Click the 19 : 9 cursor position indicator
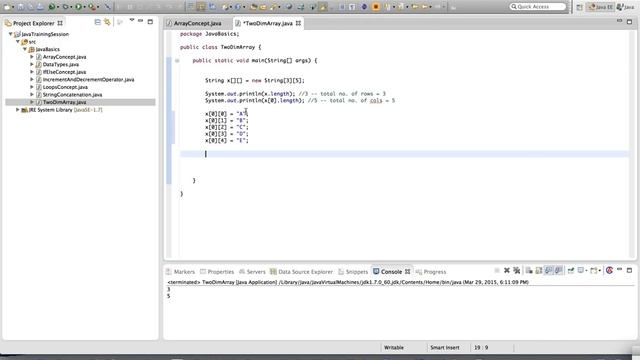This screenshot has height=360, width=640. 481,347
